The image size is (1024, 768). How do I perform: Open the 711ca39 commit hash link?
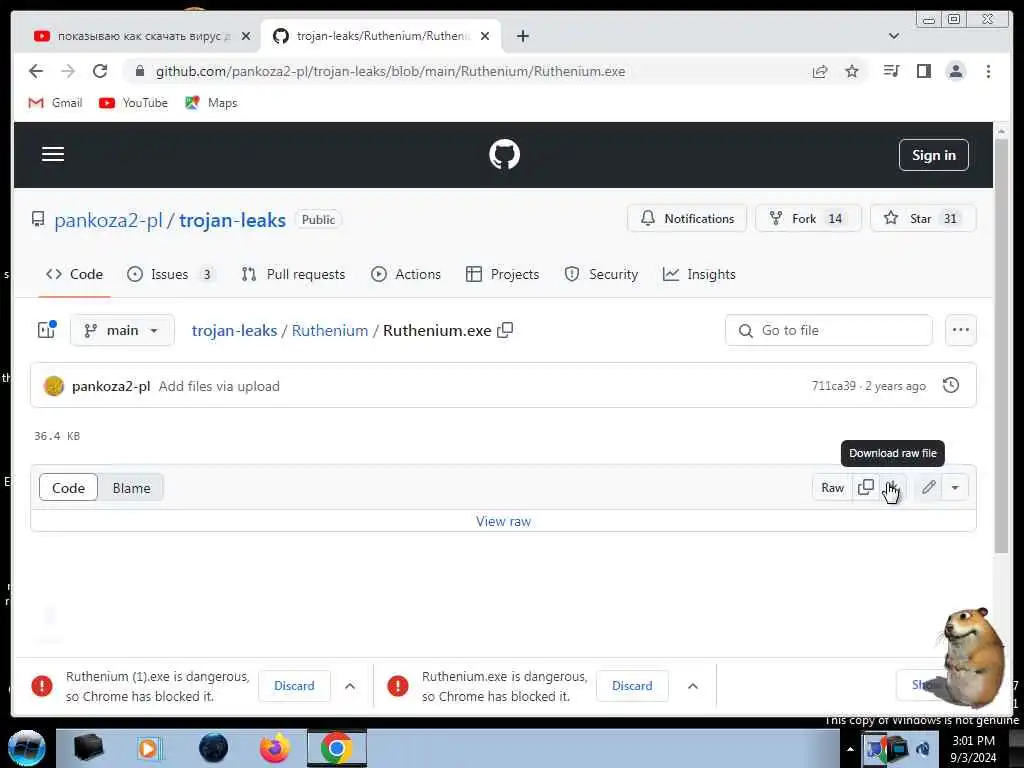(x=833, y=386)
